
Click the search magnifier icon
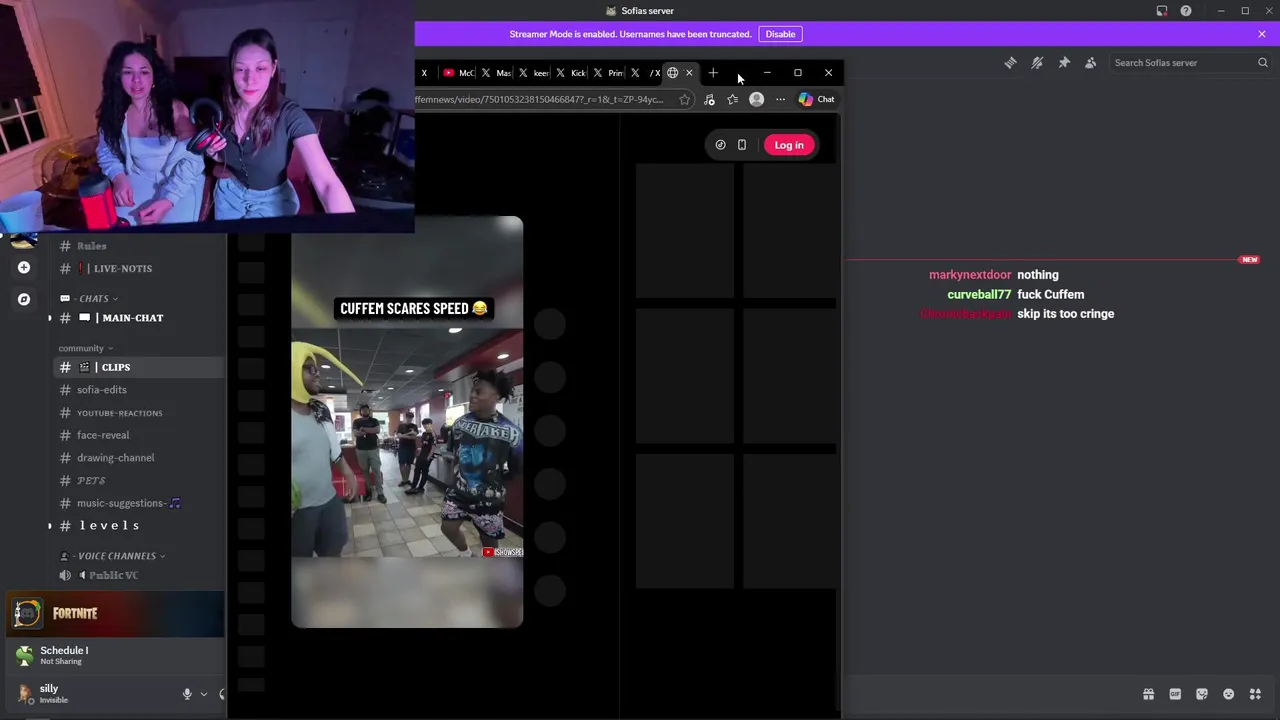[x=1262, y=63]
